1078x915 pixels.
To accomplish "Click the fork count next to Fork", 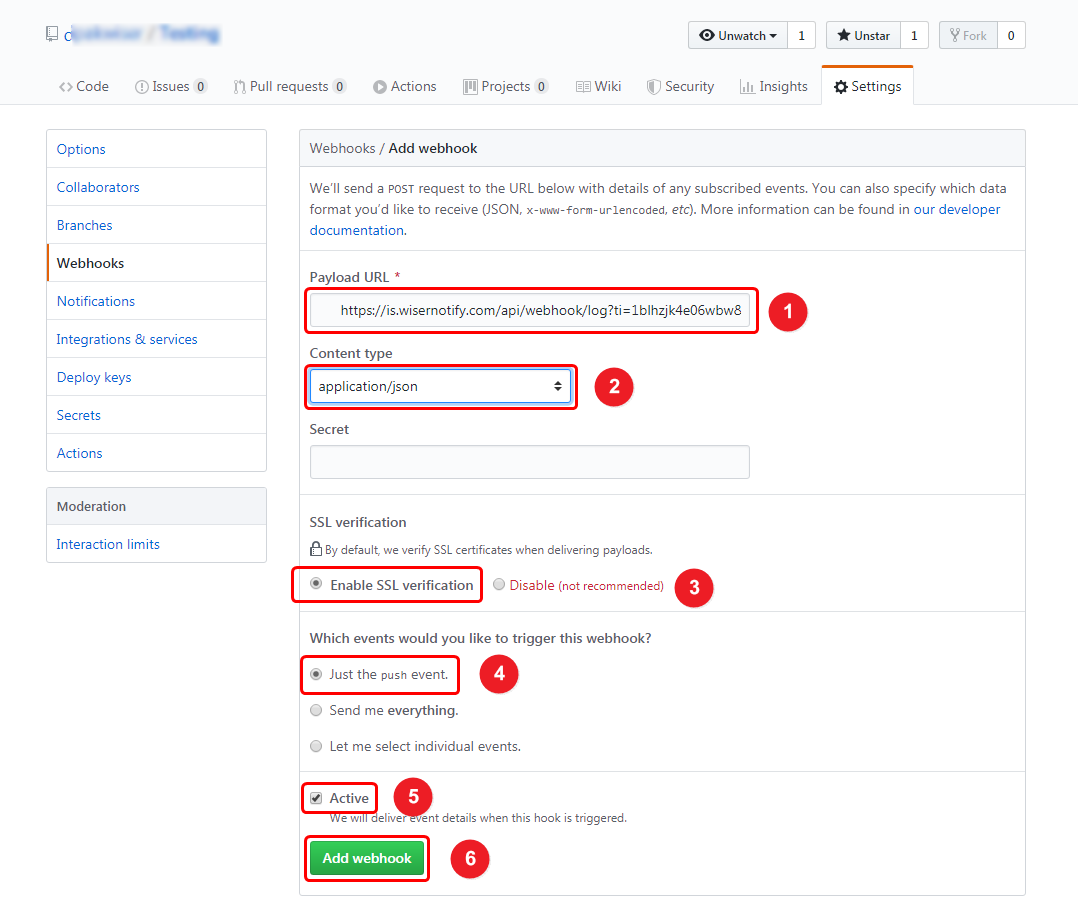I will [1011, 35].
